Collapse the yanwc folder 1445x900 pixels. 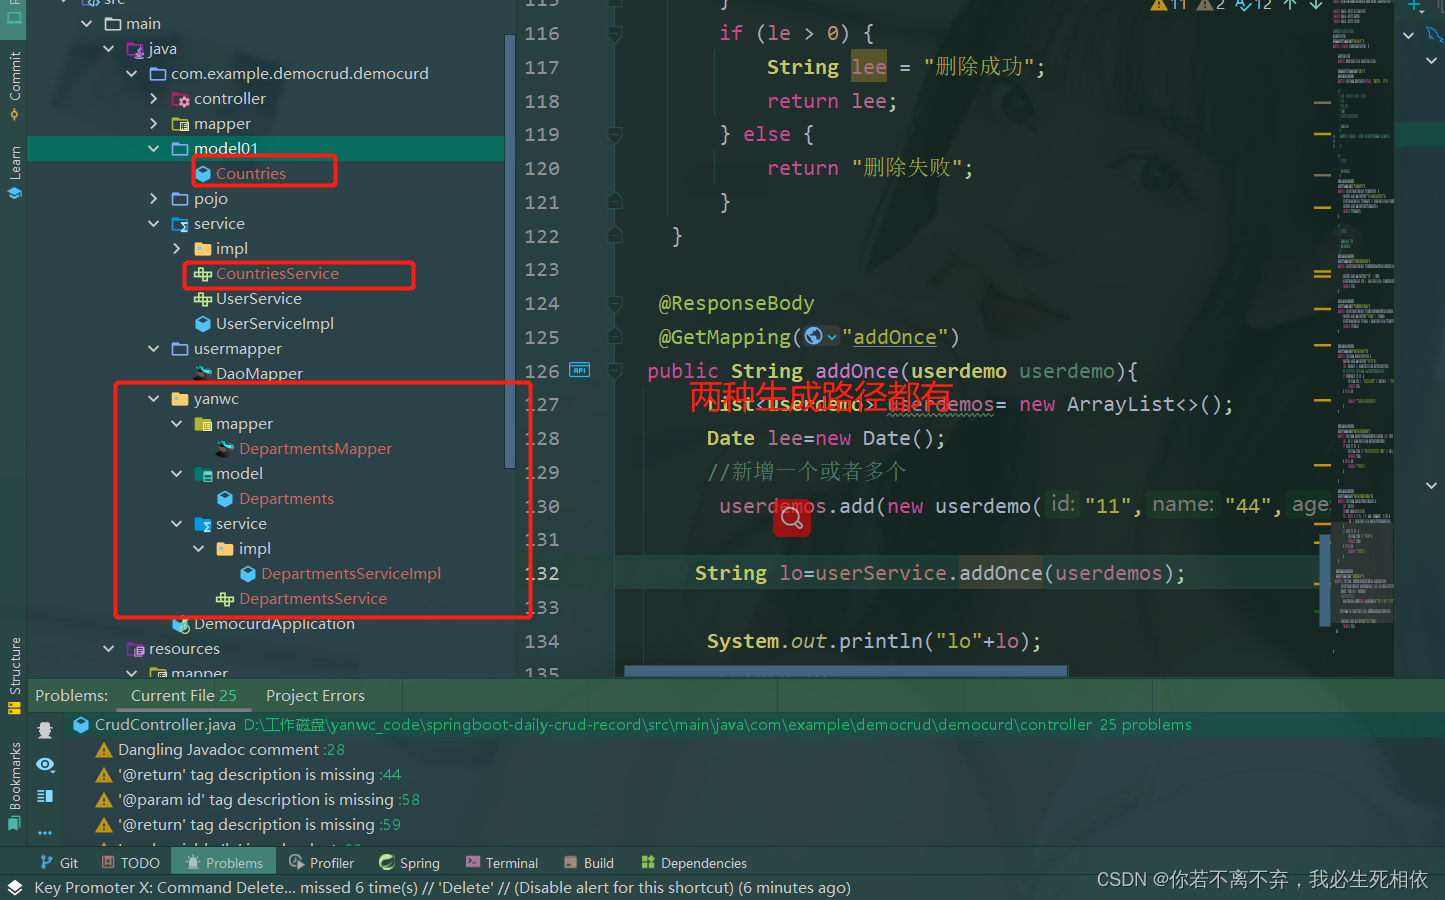point(153,399)
